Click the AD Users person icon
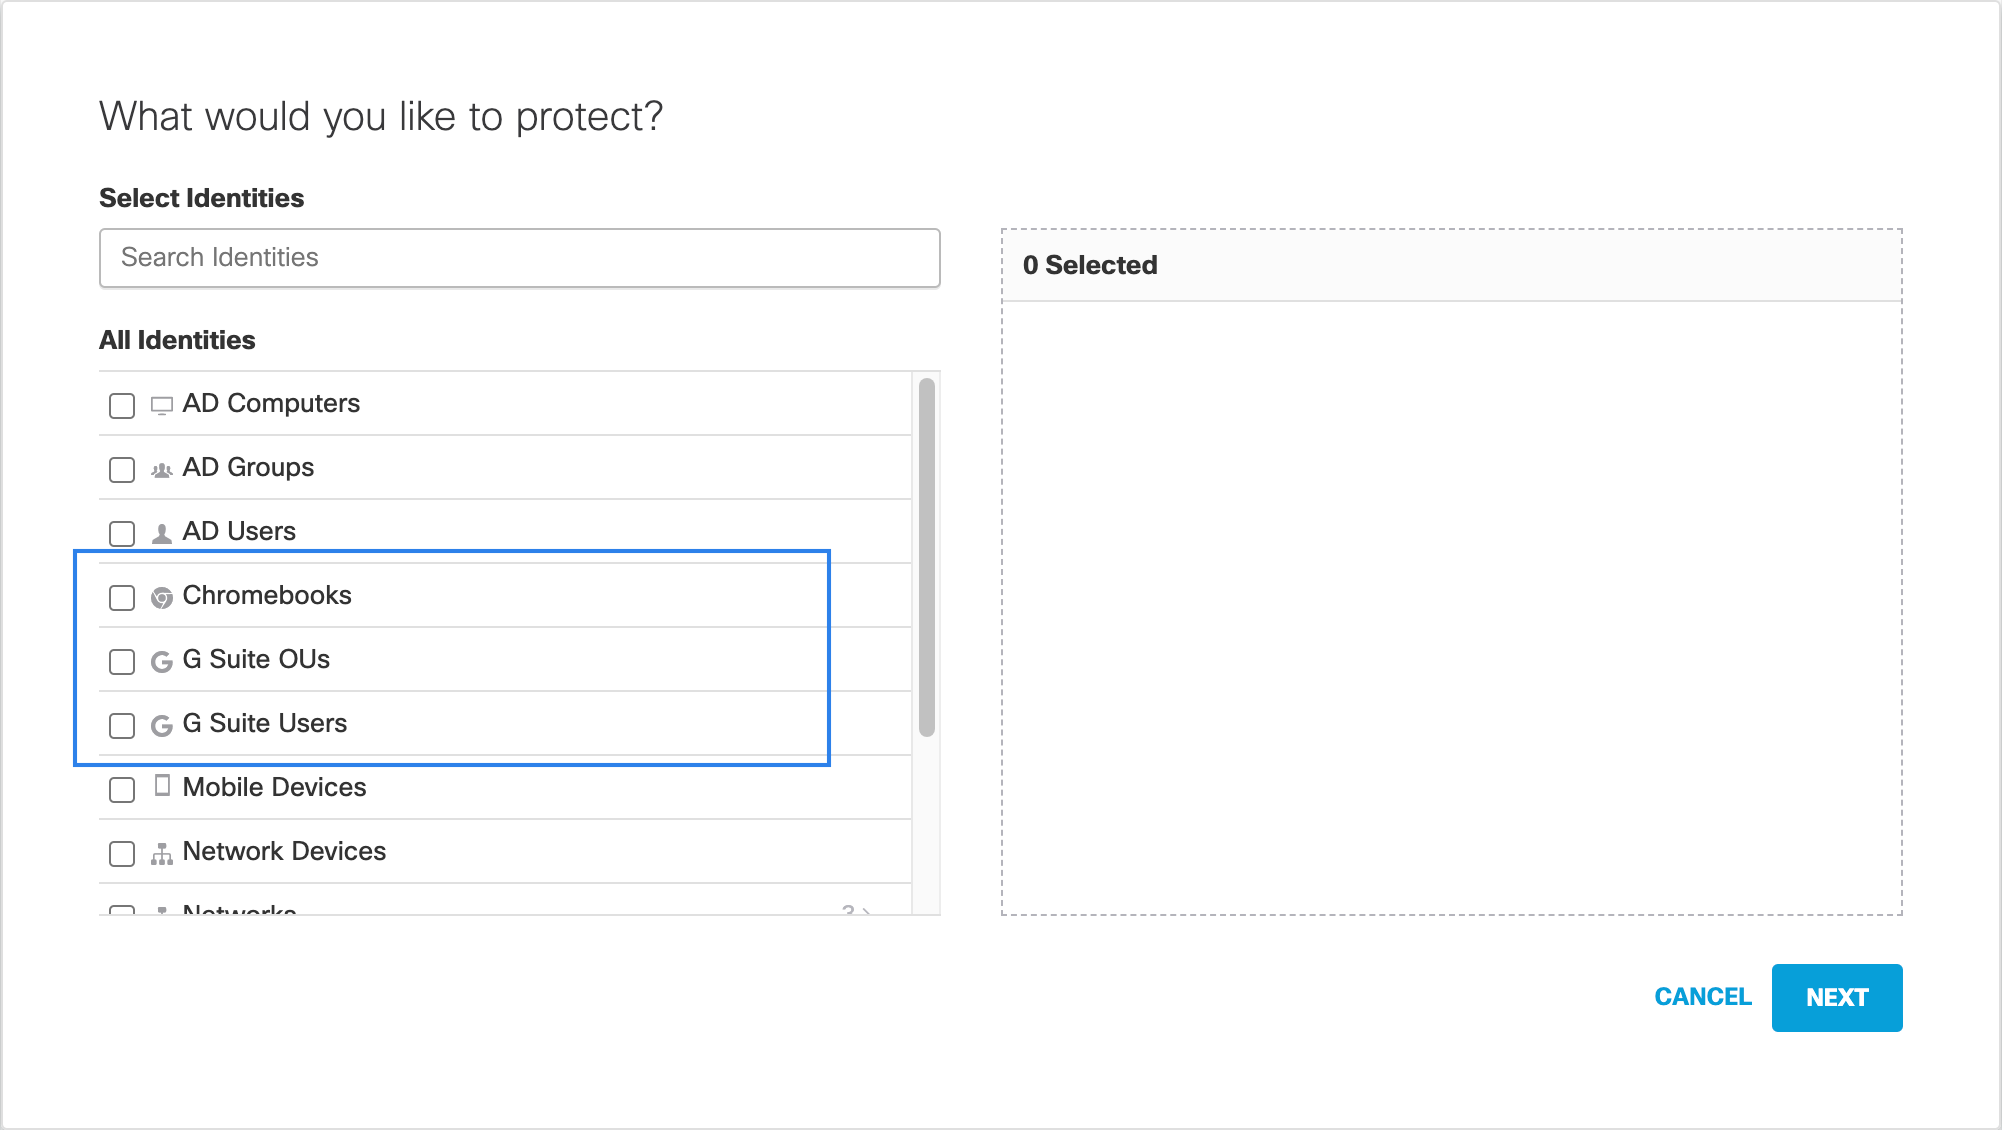 click(161, 533)
